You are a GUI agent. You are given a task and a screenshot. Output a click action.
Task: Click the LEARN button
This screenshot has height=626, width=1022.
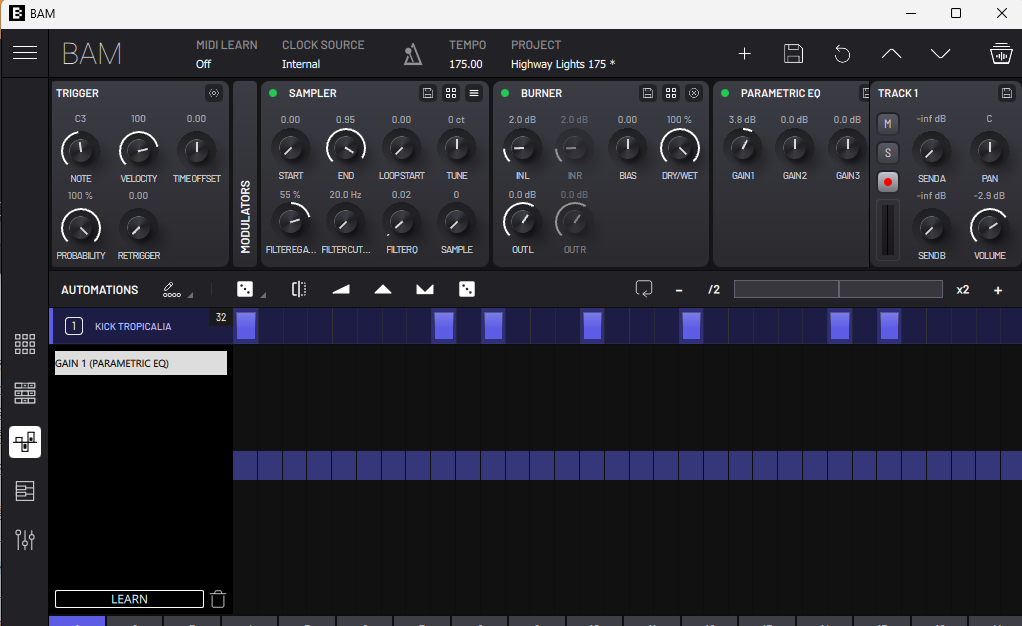click(x=129, y=599)
